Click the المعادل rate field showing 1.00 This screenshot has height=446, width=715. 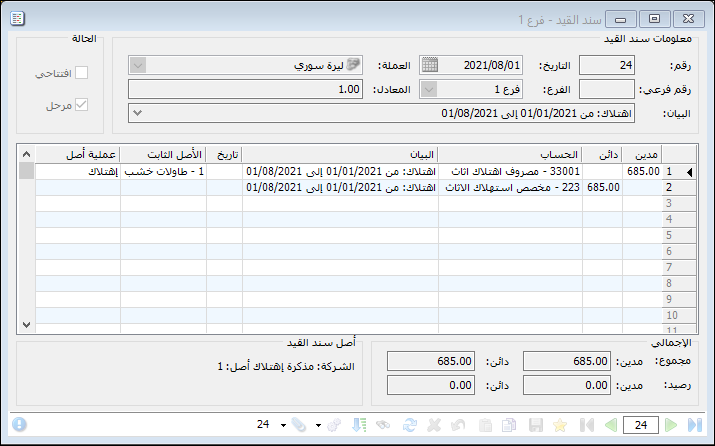pyautogui.click(x=245, y=89)
